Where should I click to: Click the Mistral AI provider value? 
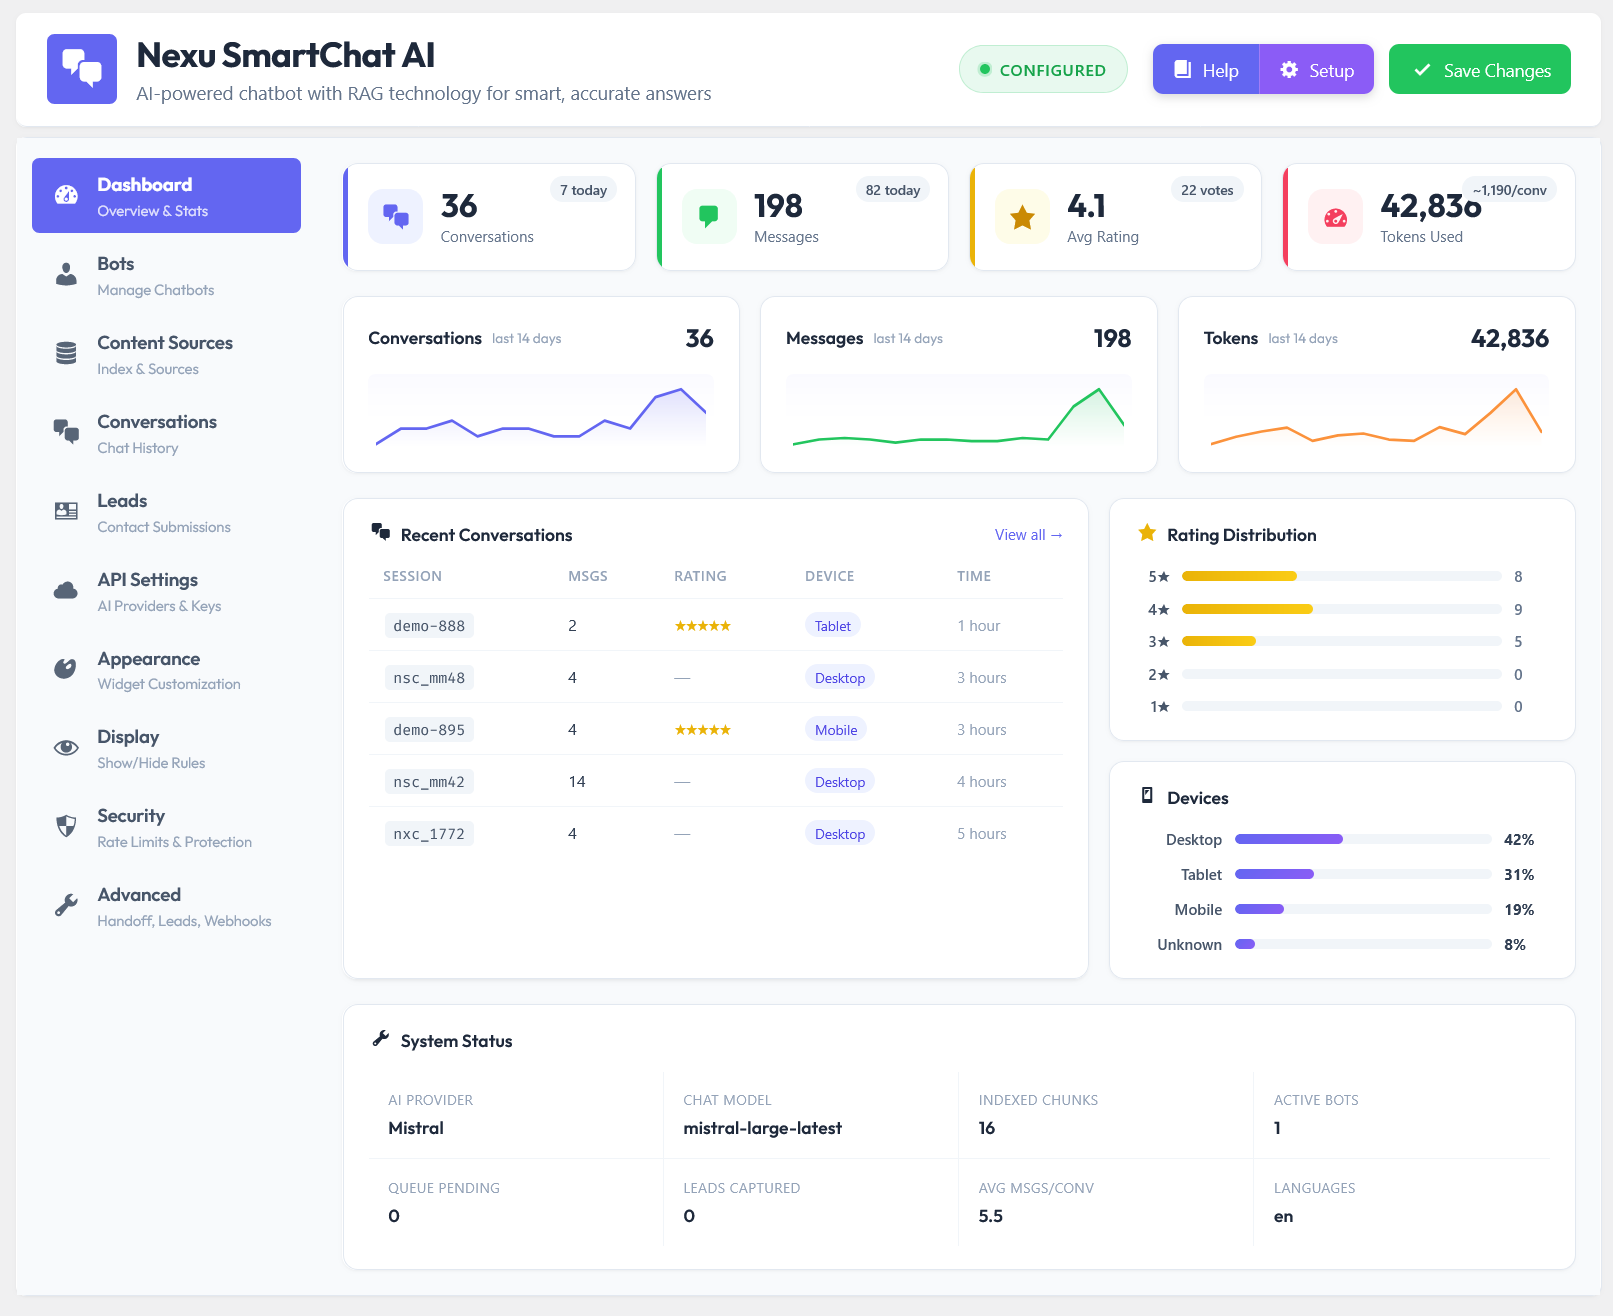pos(416,1128)
